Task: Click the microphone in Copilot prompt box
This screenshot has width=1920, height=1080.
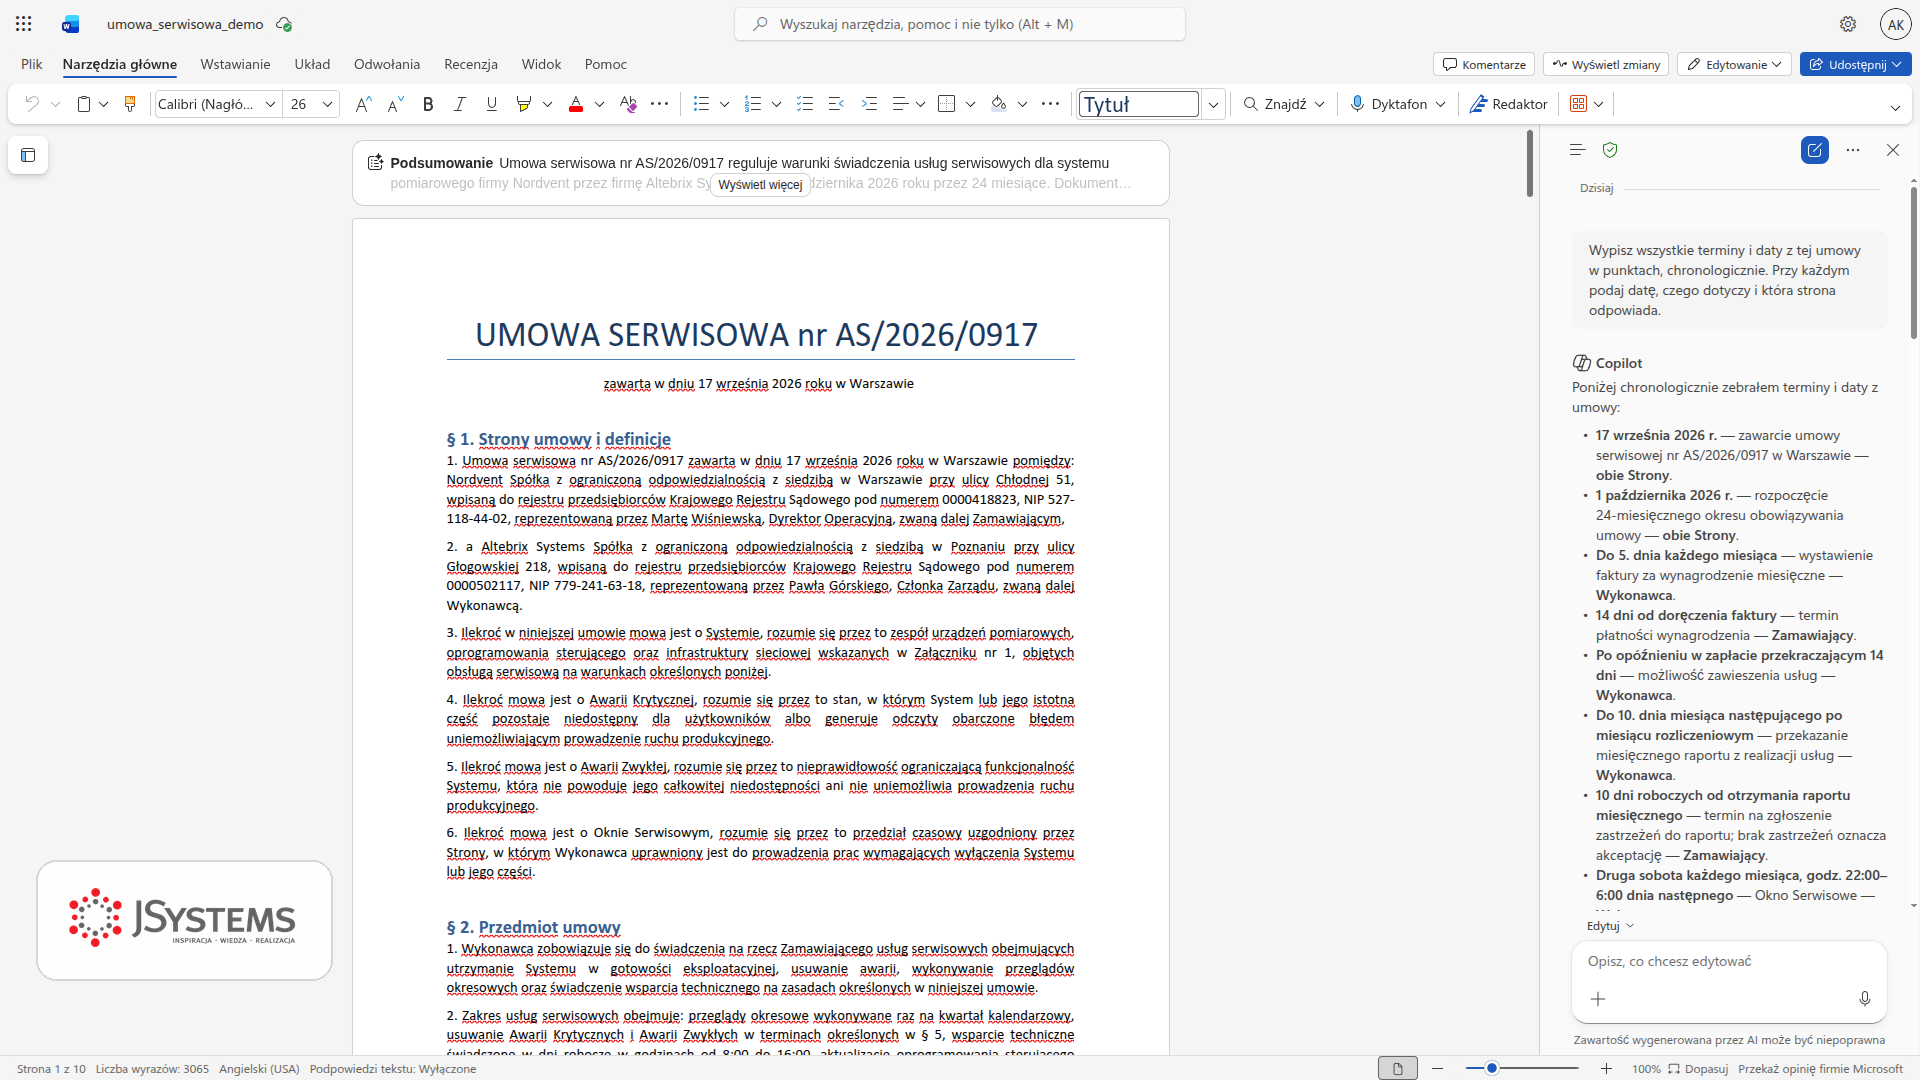Action: [x=1865, y=999]
